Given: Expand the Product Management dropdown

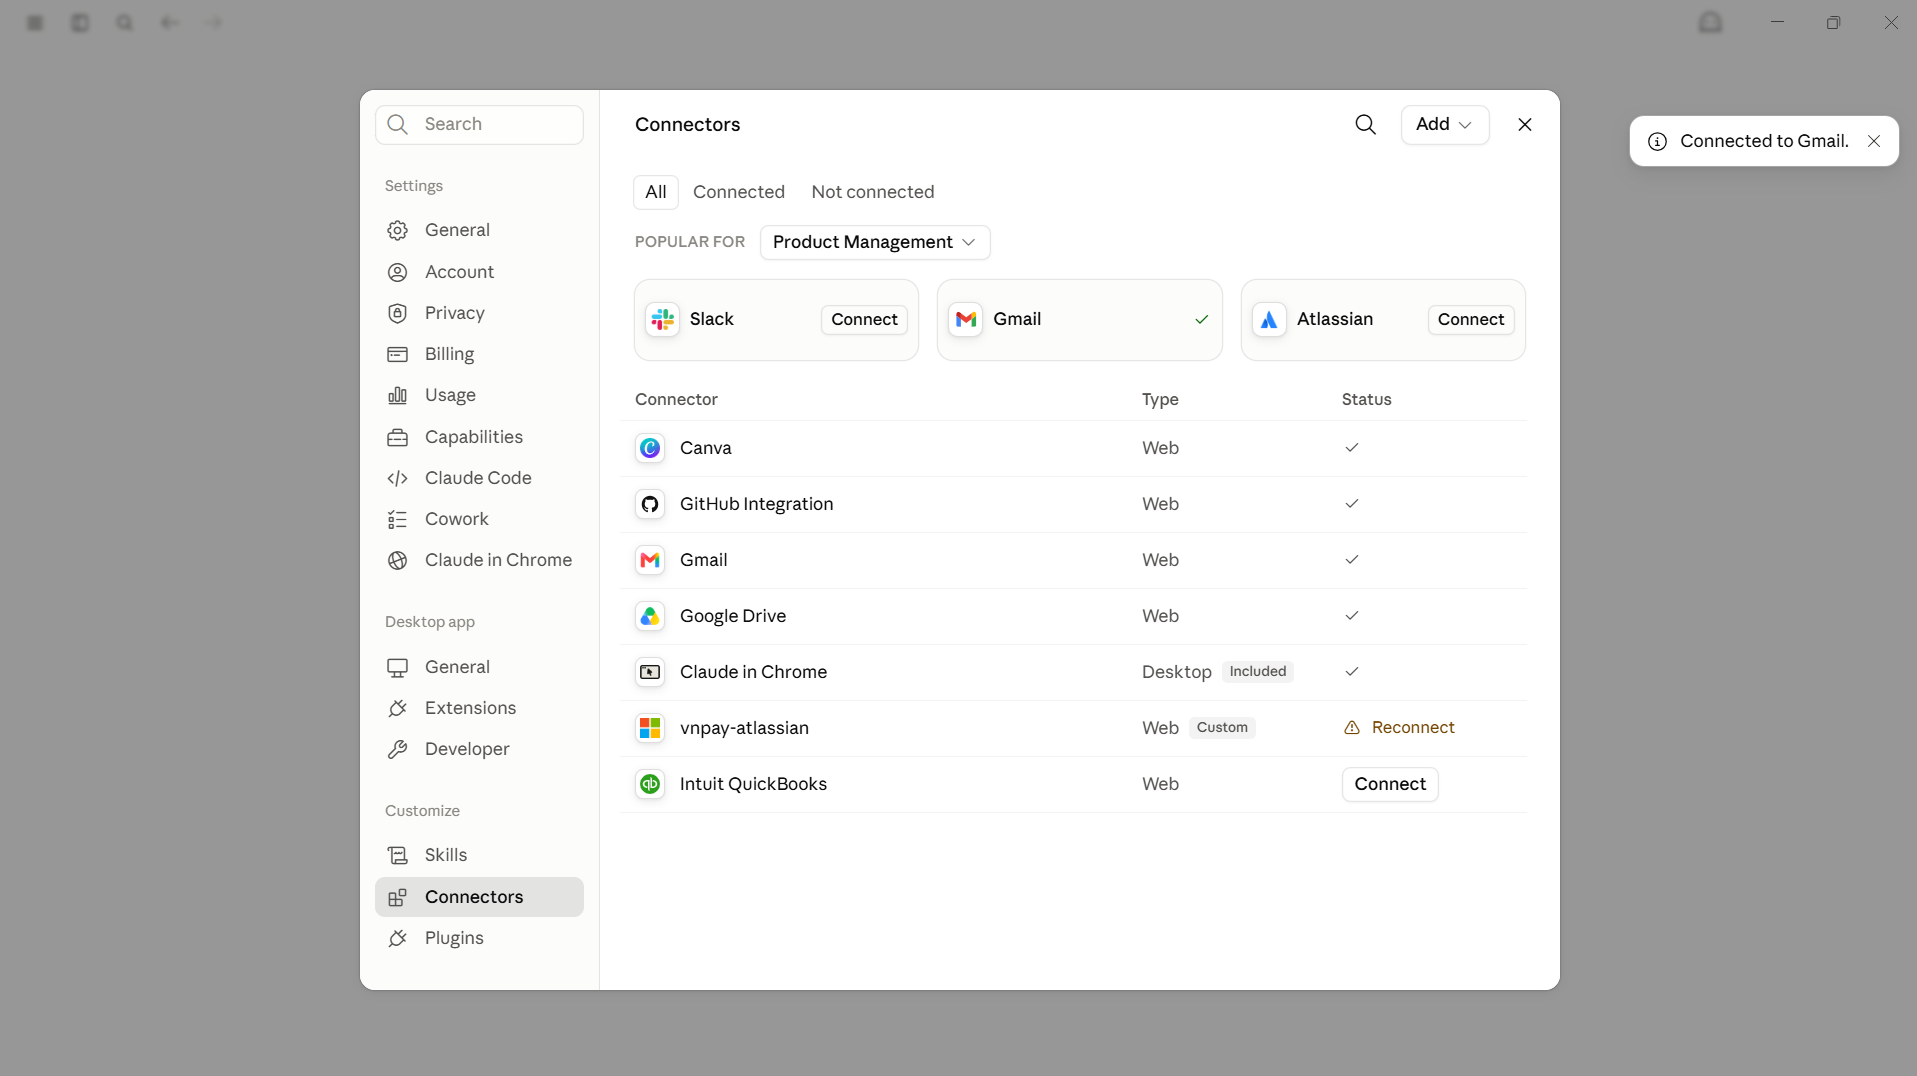Looking at the screenshot, I should [875, 242].
